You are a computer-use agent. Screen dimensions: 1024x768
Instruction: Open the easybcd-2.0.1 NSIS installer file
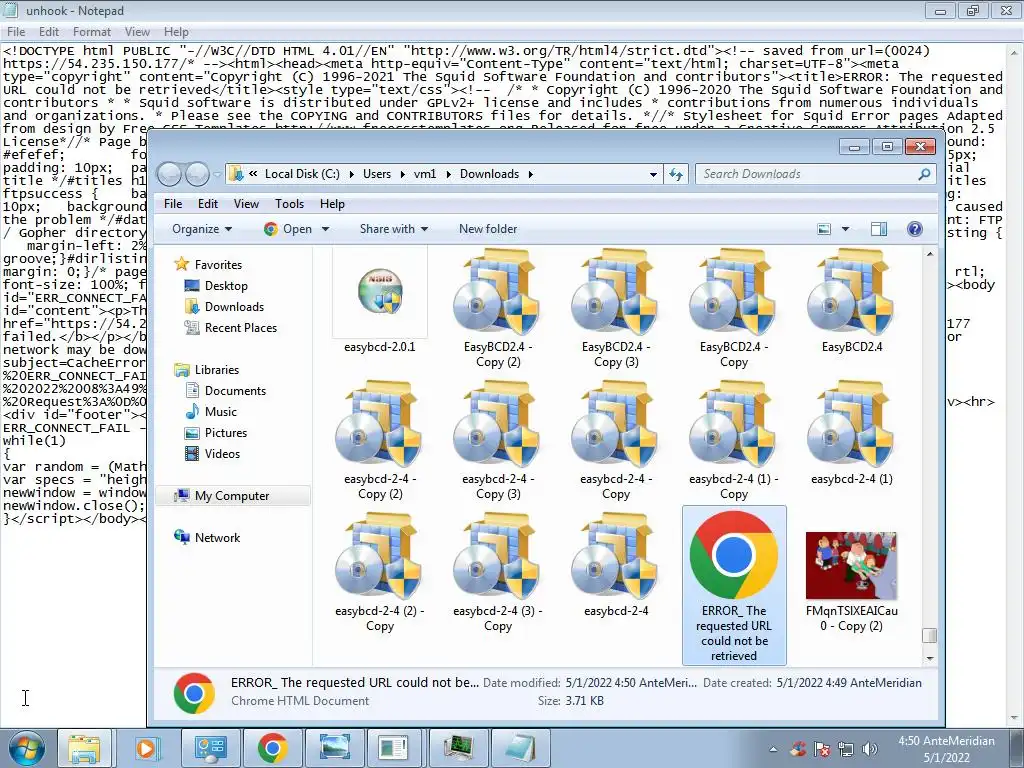click(x=380, y=301)
